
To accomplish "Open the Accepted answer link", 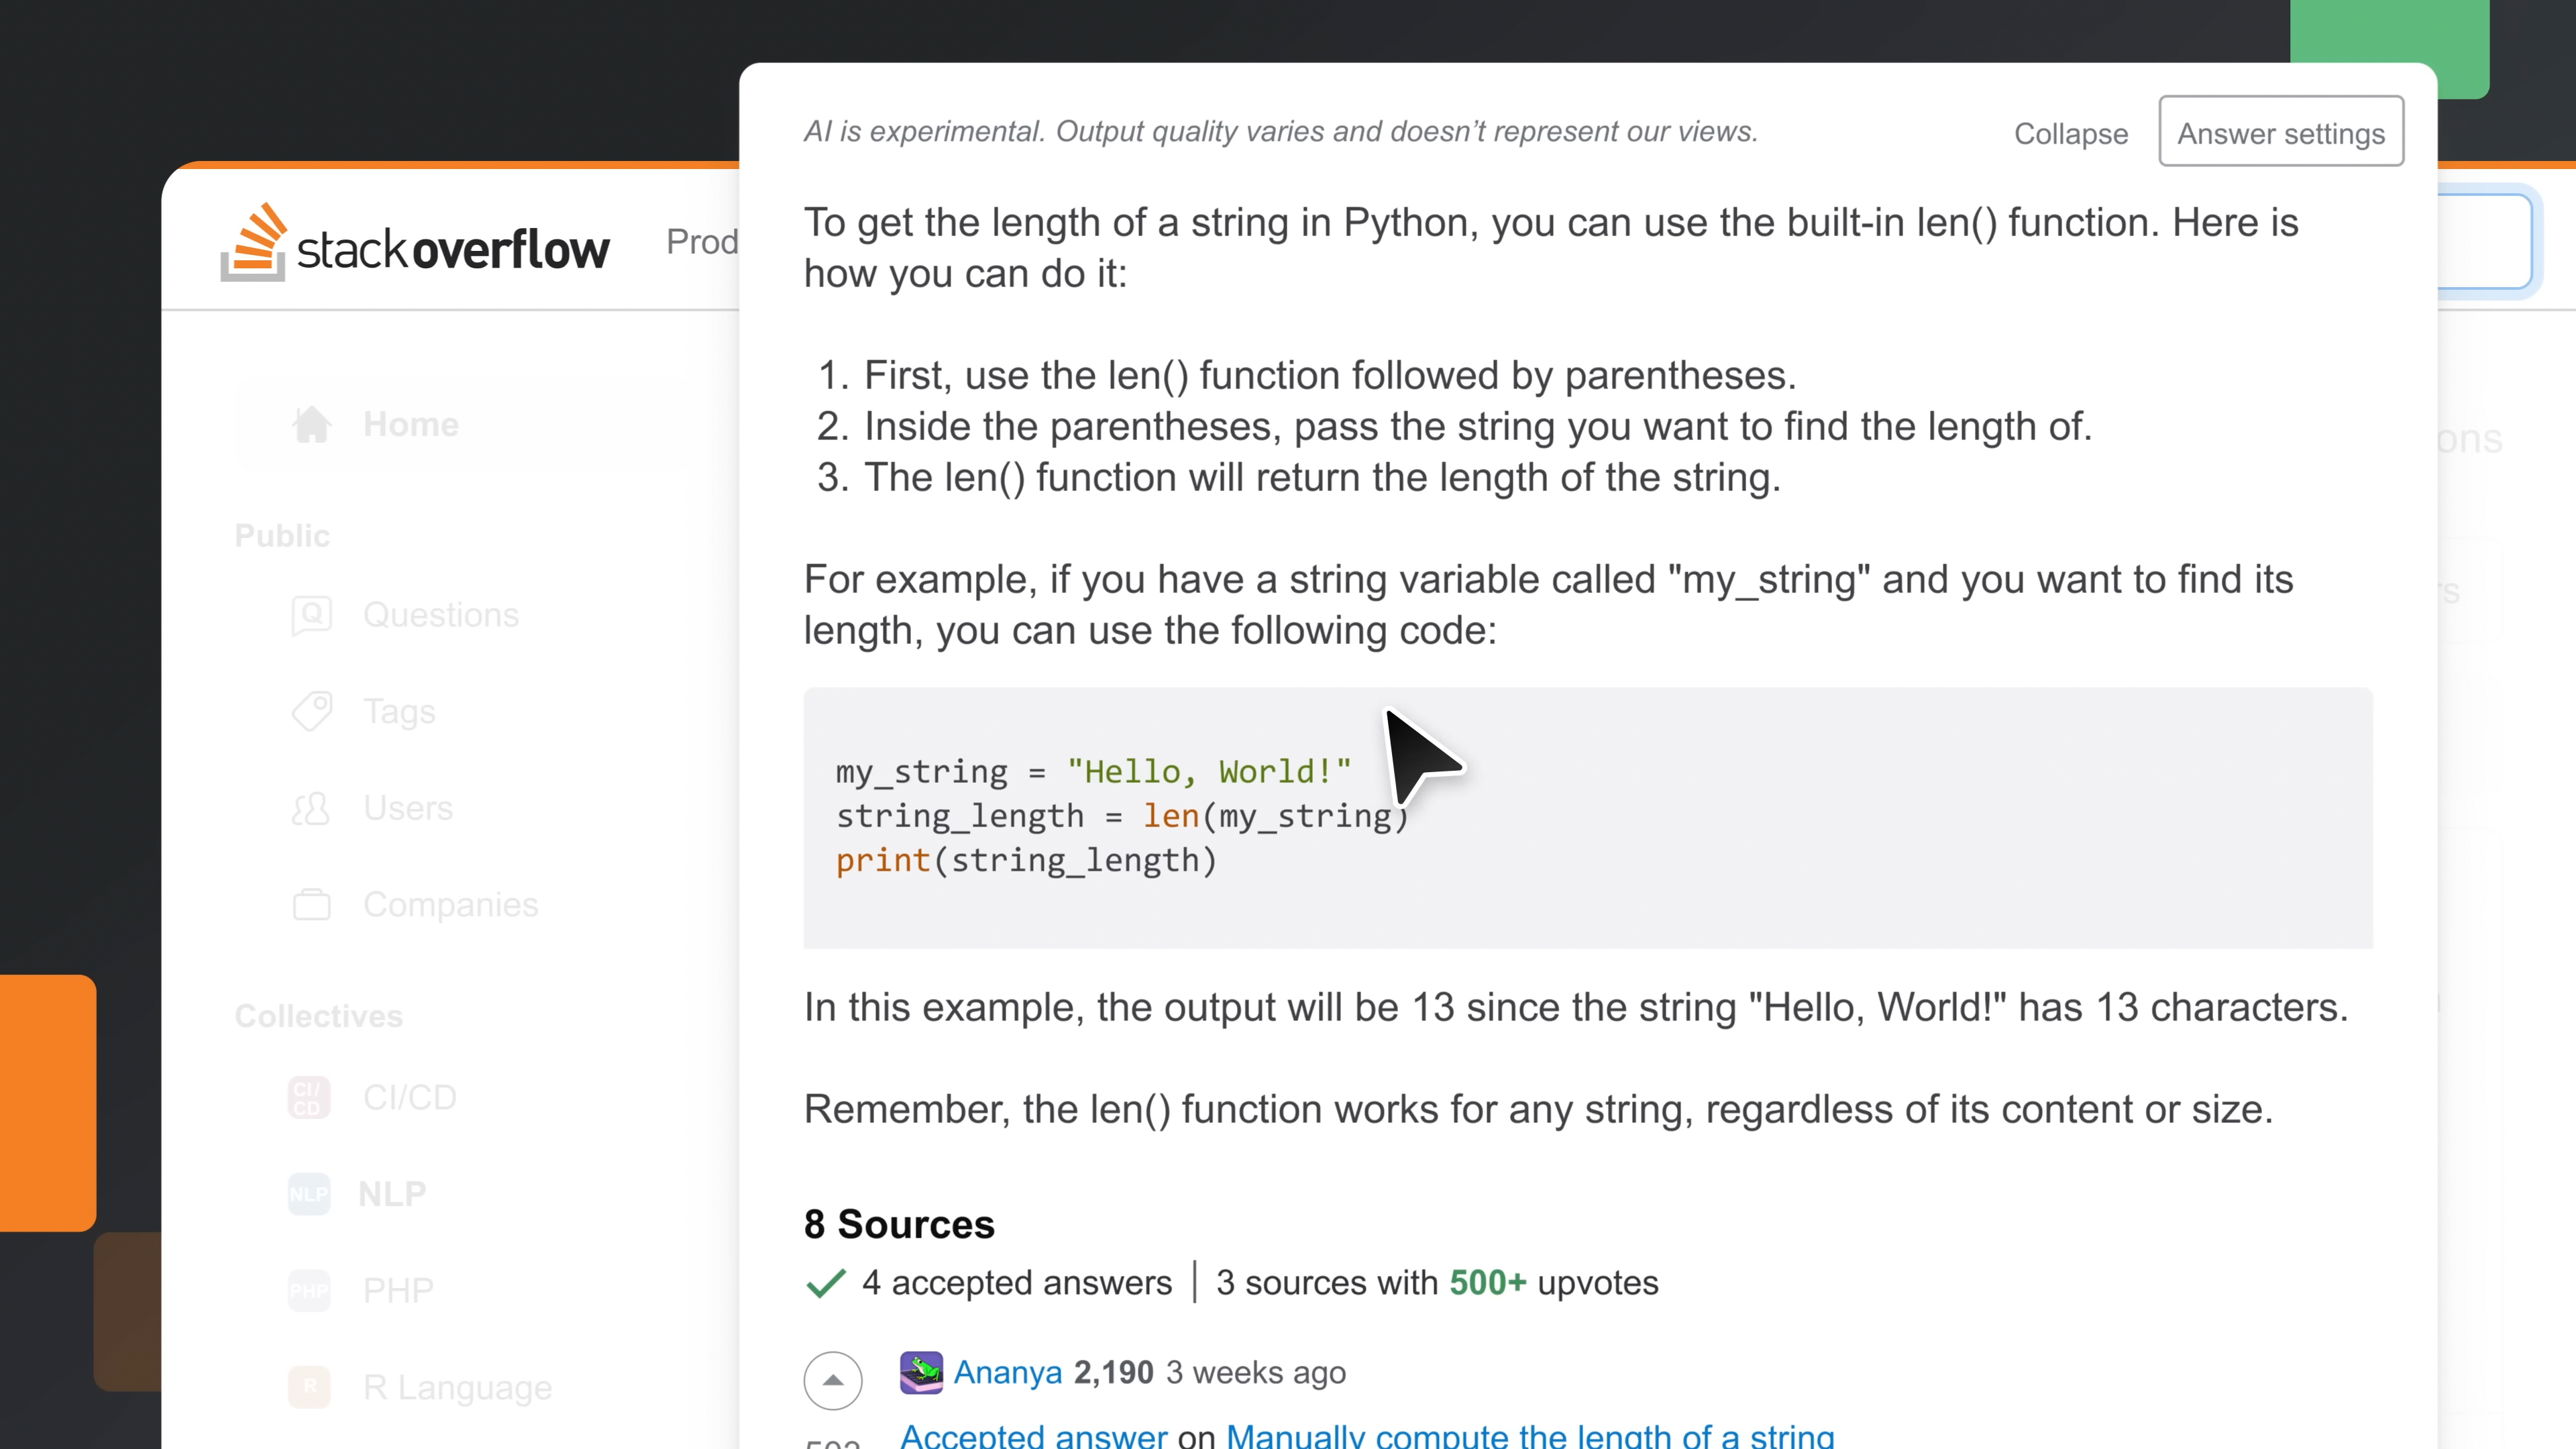I will click(1034, 1437).
